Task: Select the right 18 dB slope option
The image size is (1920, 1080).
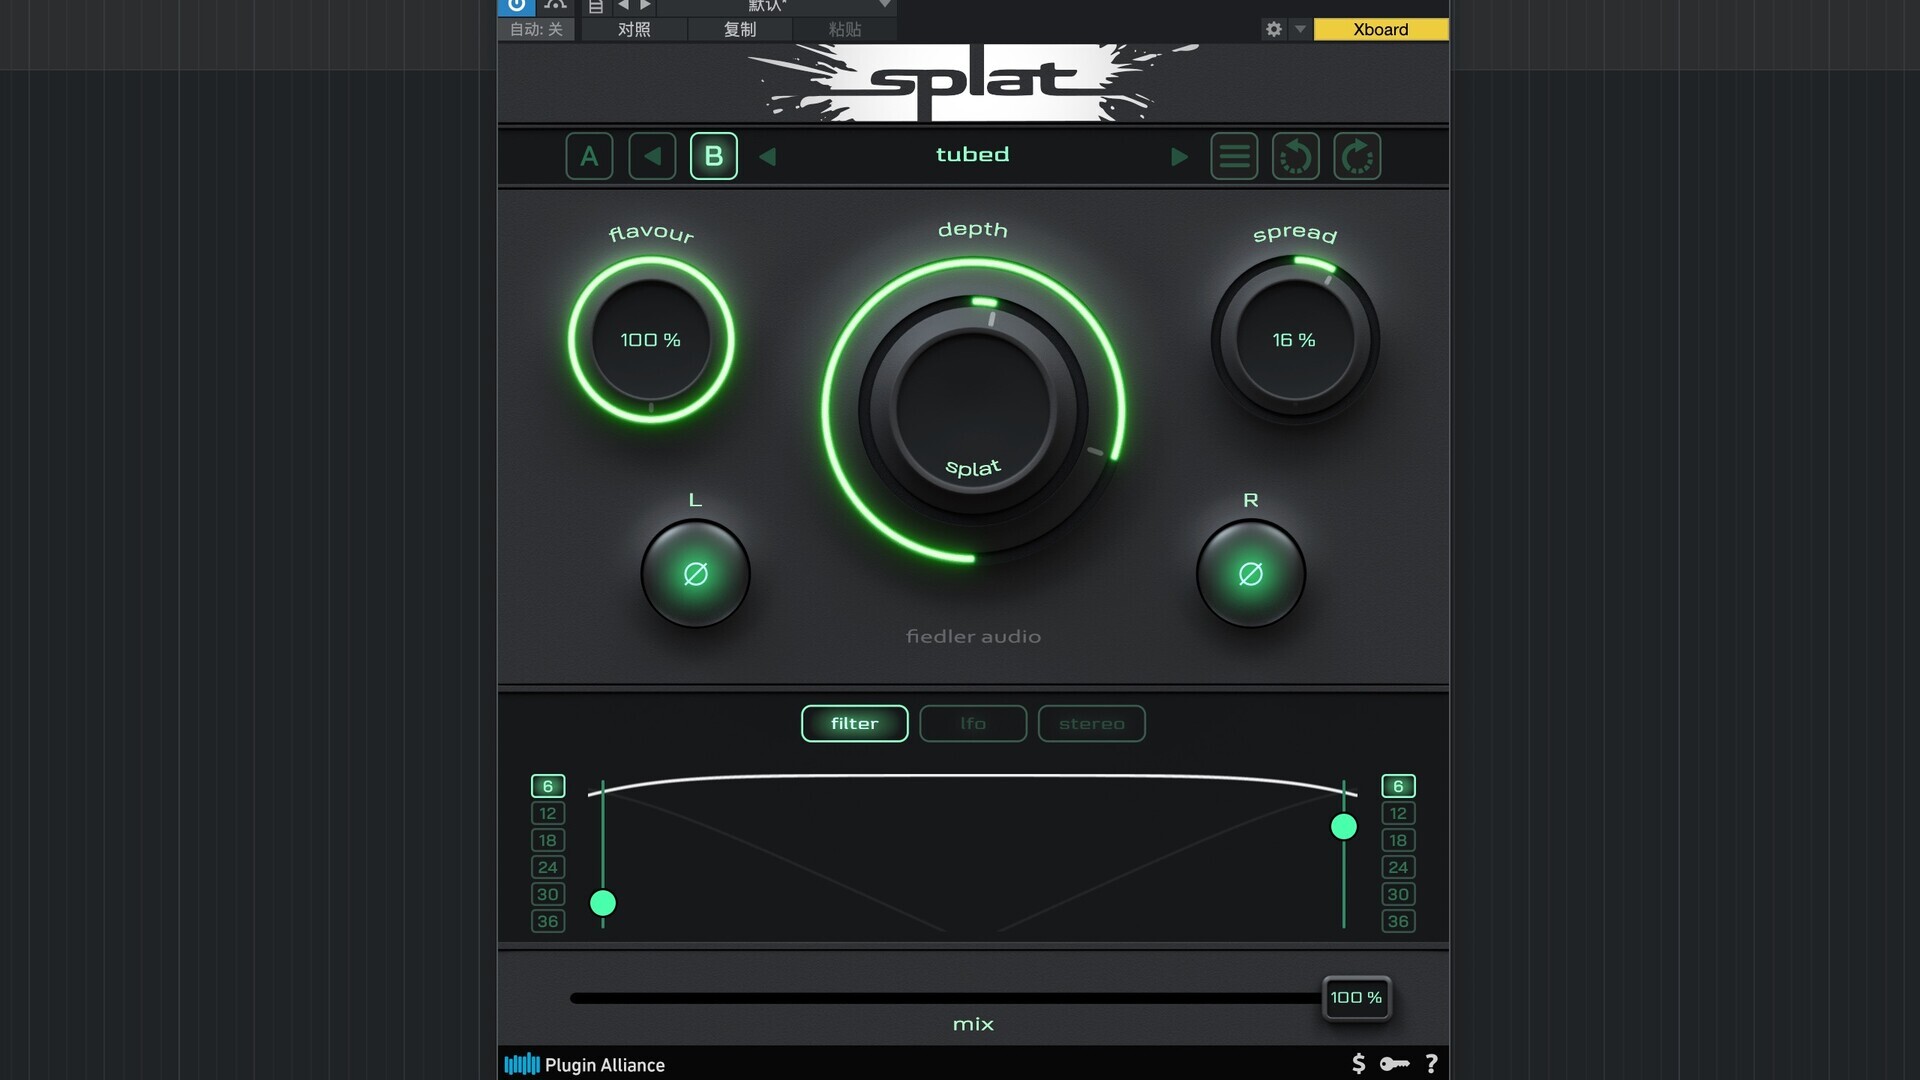Action: (x=1398, y=840)
